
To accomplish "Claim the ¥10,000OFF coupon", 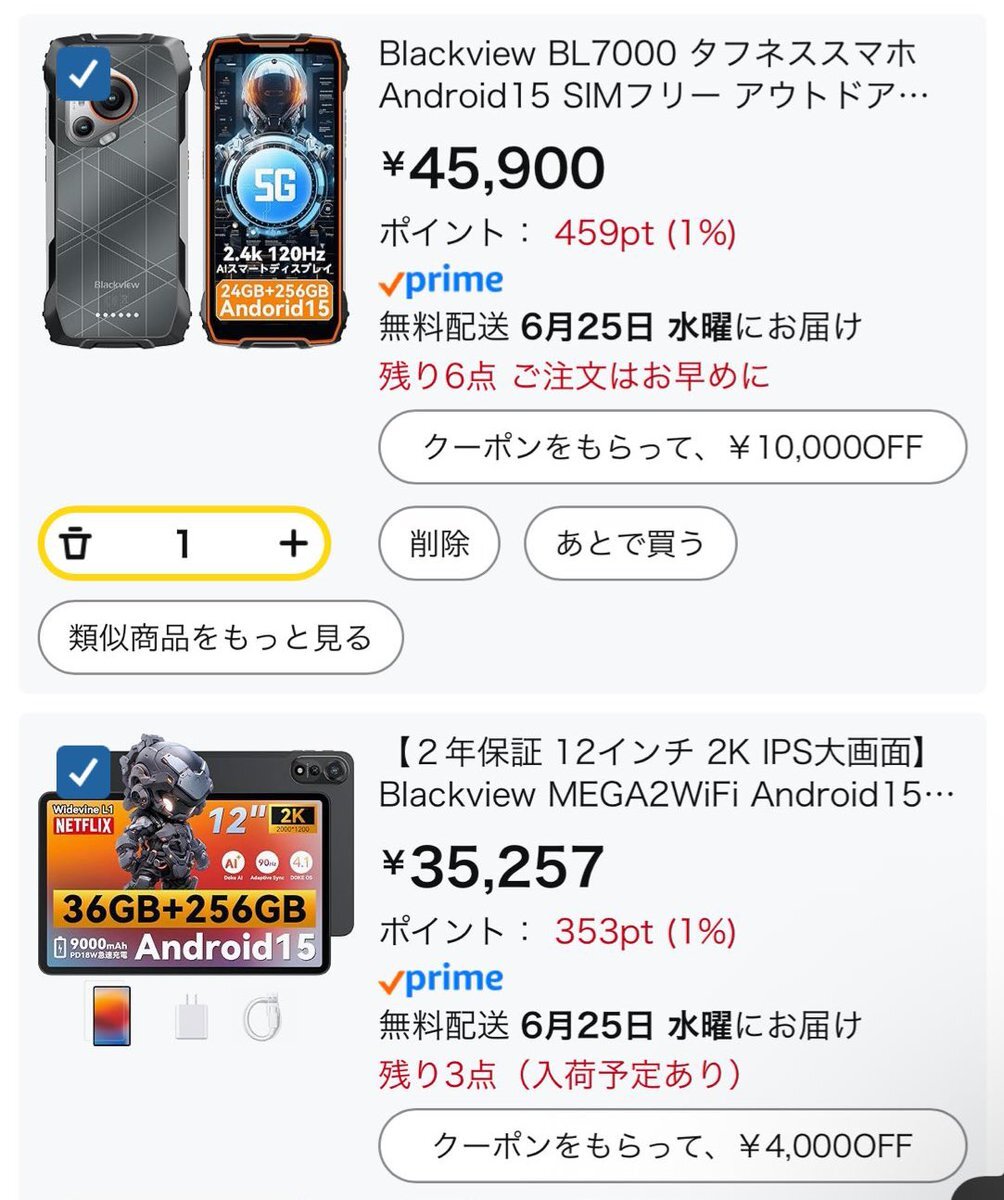I will click(673, 446).
